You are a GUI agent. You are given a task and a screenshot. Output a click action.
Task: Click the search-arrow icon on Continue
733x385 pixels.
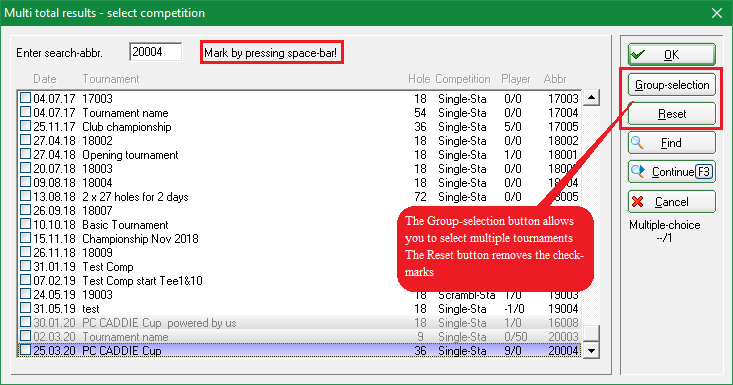pyautogui.click(x=638, y=171)
